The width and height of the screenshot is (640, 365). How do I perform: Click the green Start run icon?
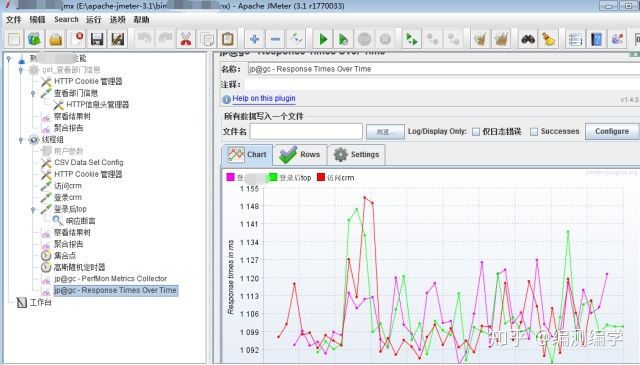tap(323, 39)
